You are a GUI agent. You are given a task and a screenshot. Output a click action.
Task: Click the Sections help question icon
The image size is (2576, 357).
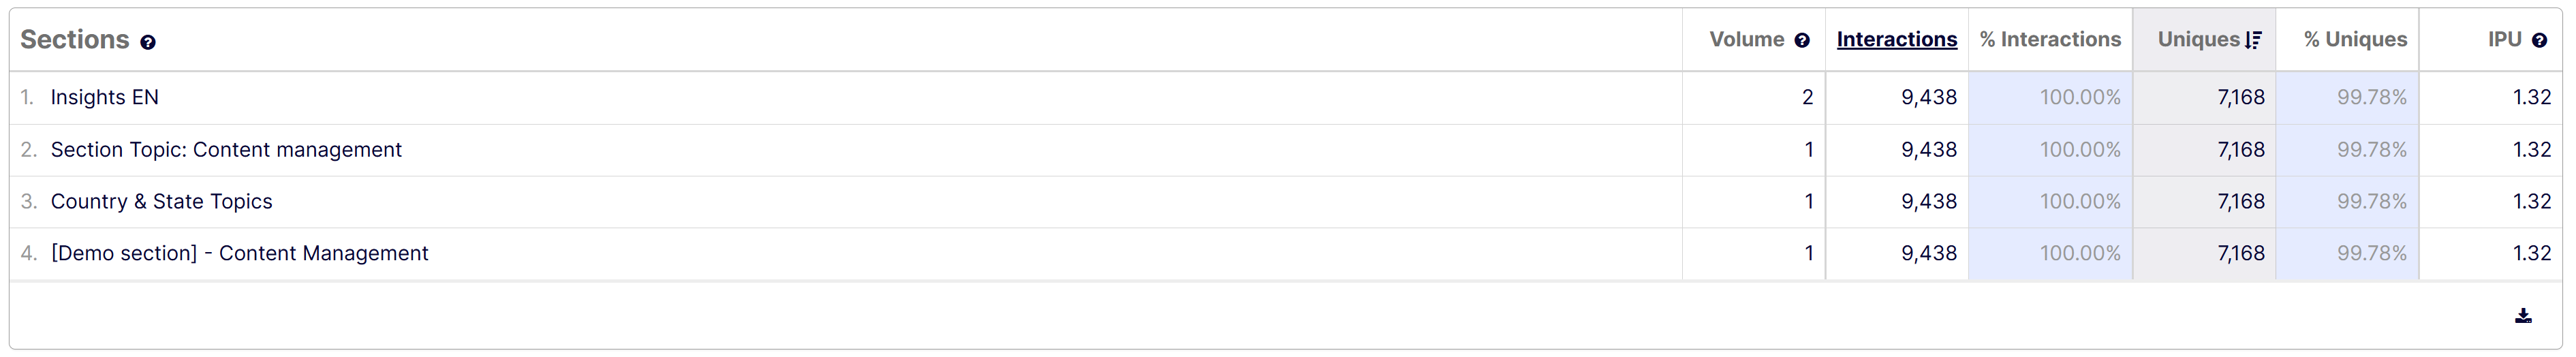pyautogui.click(x=148, y=42)
